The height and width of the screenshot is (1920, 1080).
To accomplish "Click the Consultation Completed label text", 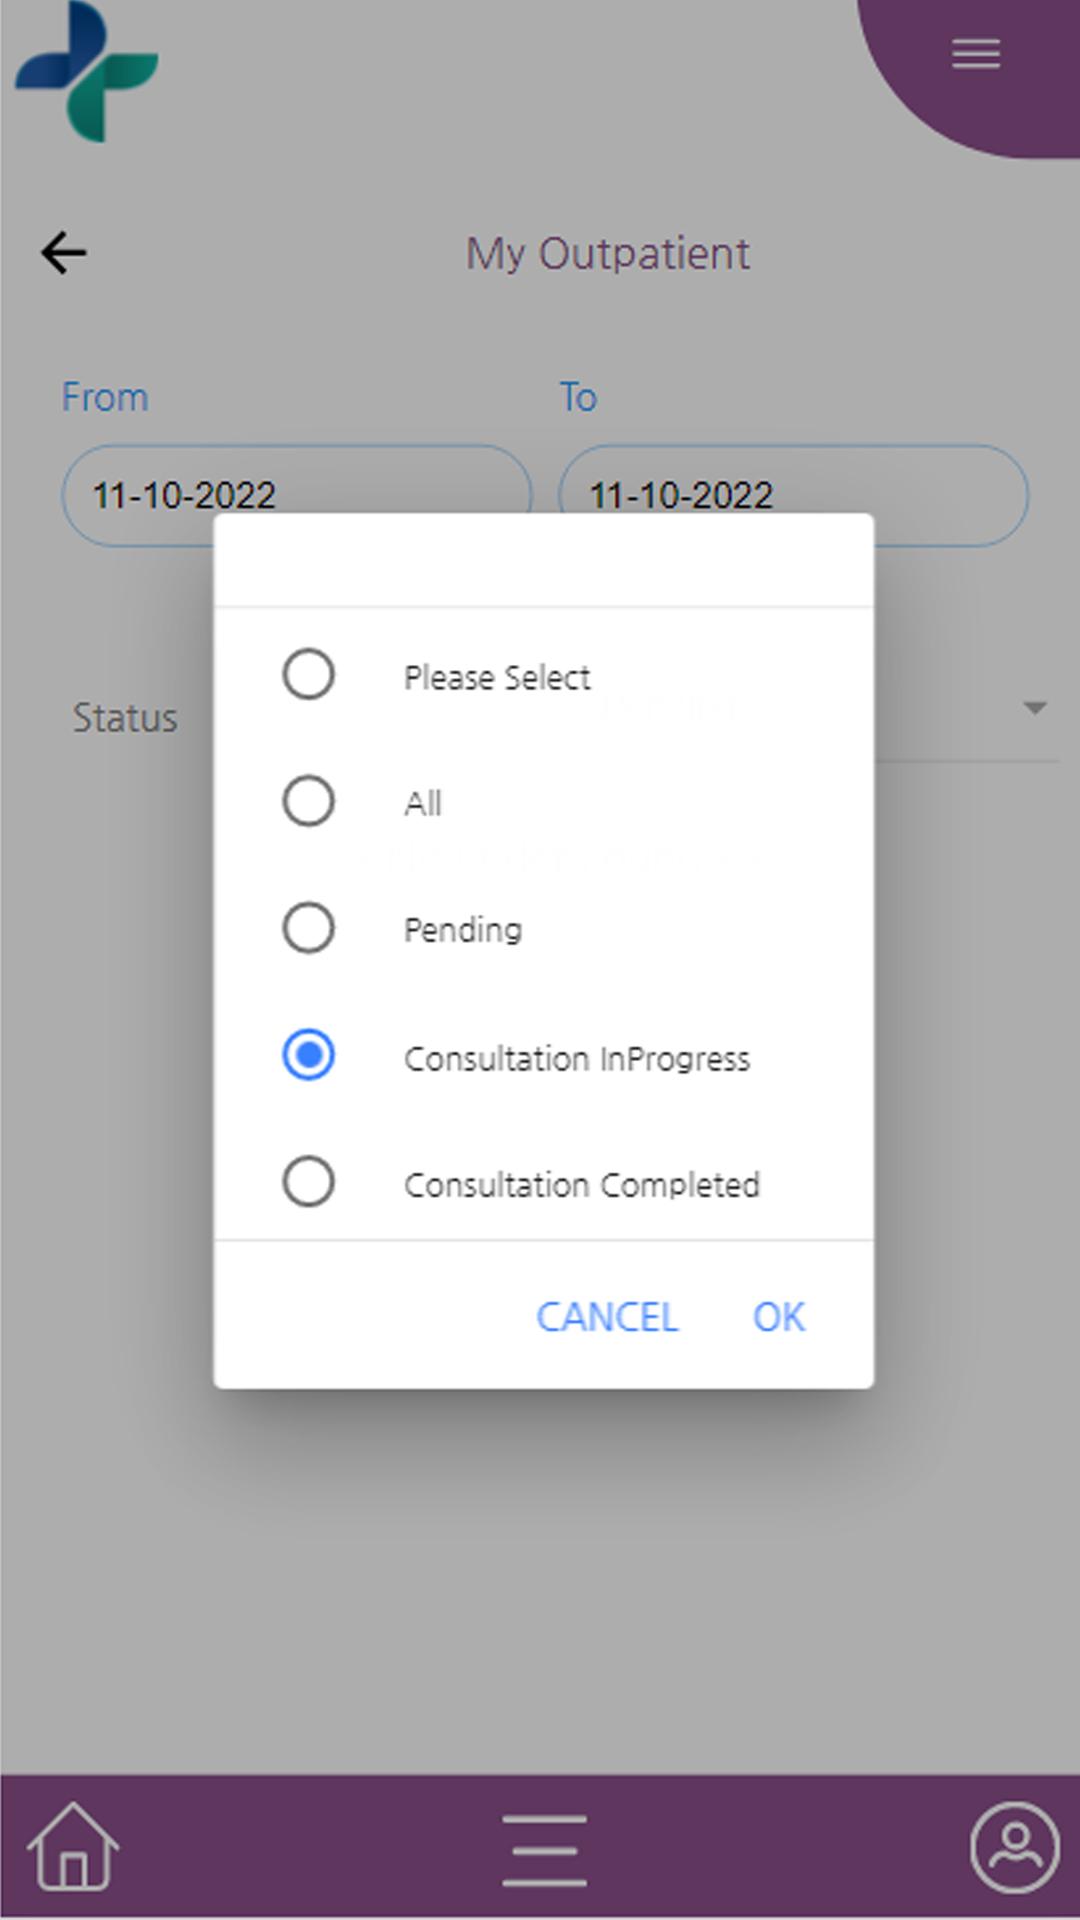I will 582,1185.
